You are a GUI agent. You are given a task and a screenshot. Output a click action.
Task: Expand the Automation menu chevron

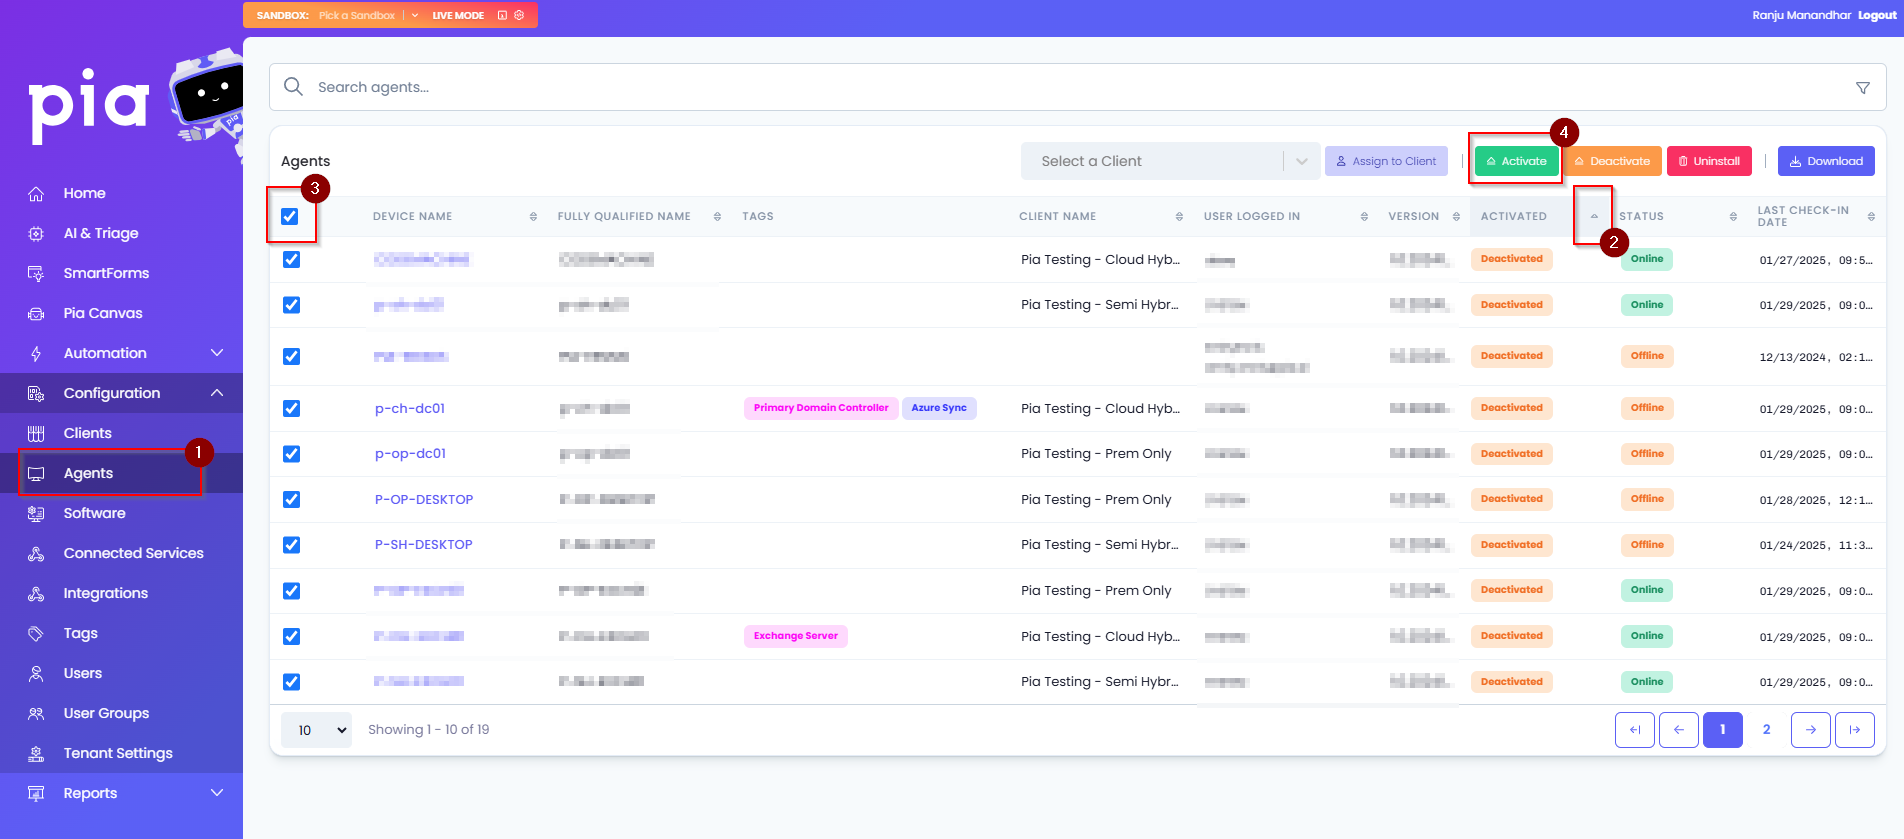[x=217, y=353]
